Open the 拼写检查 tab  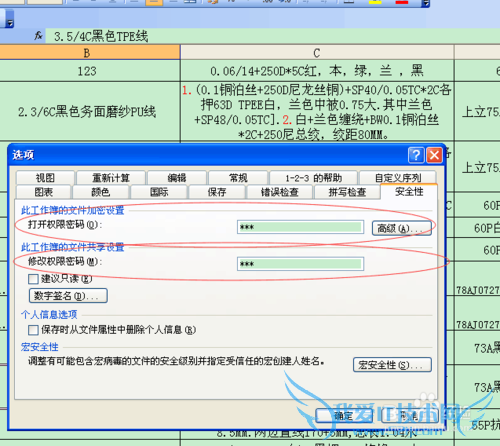pyautogui.click(x=347, y=192)
